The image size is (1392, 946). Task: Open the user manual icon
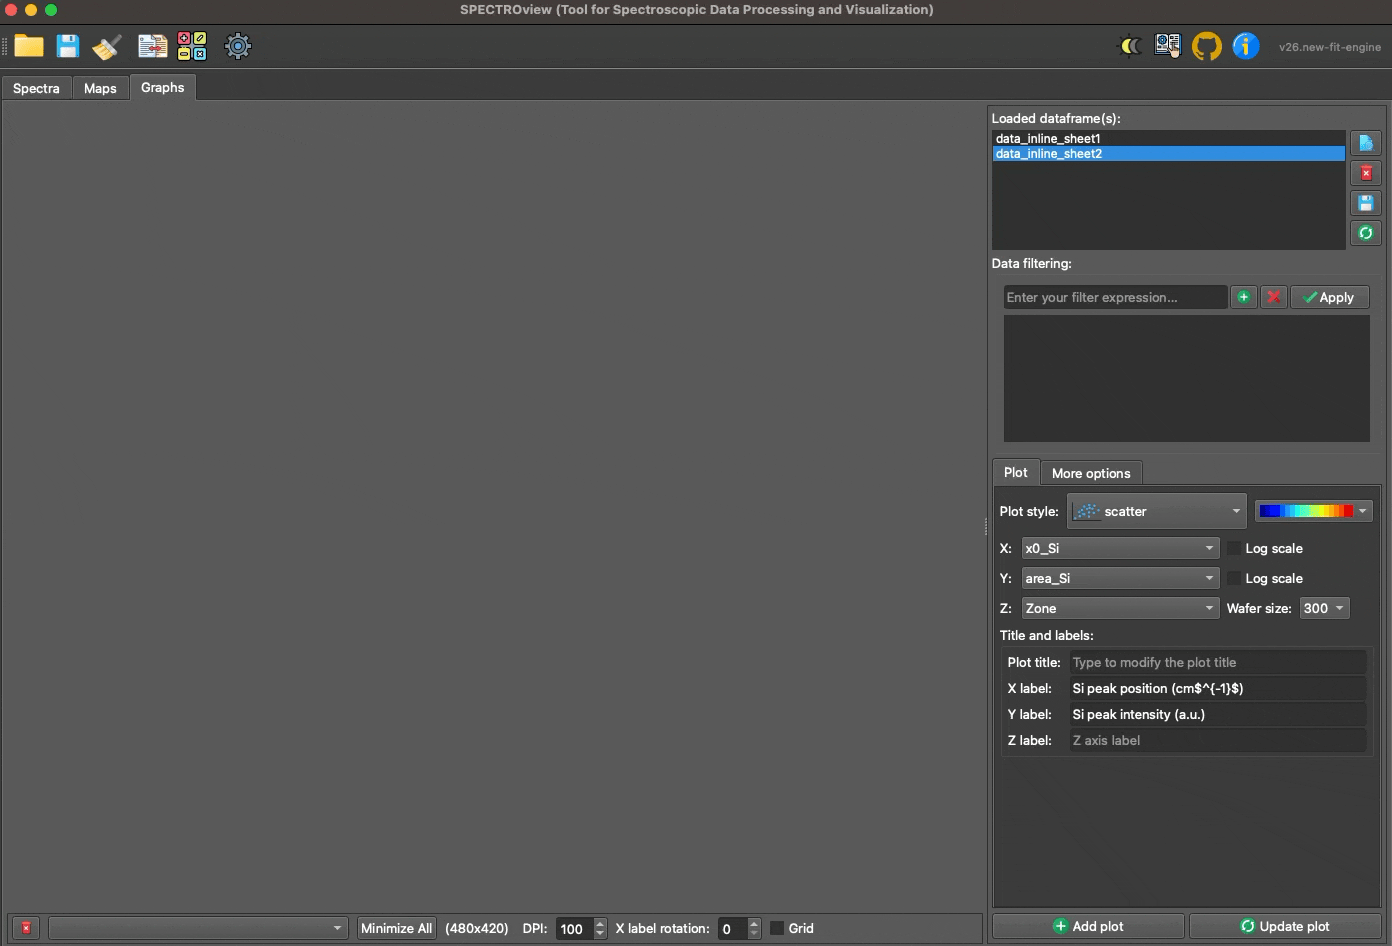1167,46
